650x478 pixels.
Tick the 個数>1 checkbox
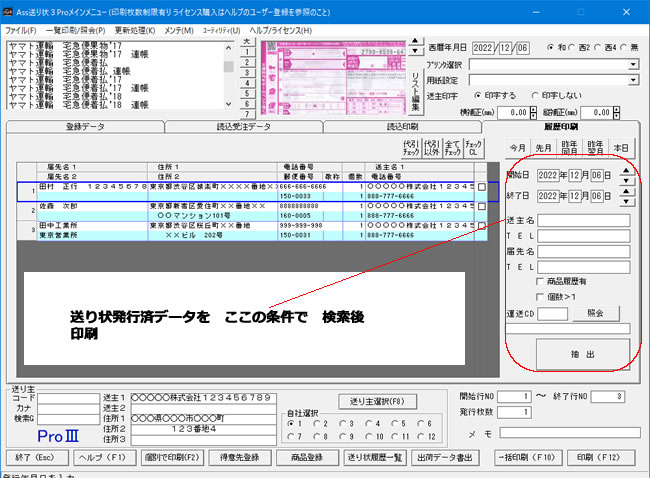(541, 297)
